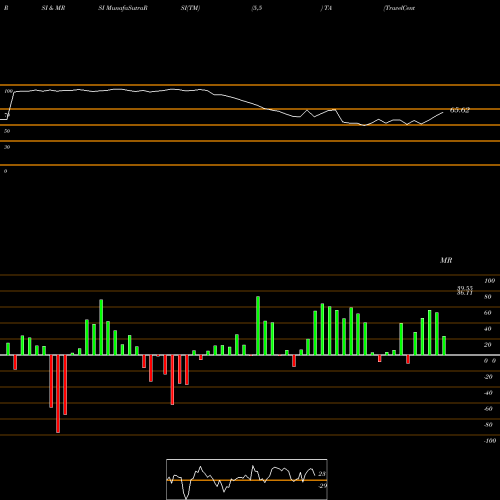
Task: Click the MR axis label 80
Action: pos(487,297)
